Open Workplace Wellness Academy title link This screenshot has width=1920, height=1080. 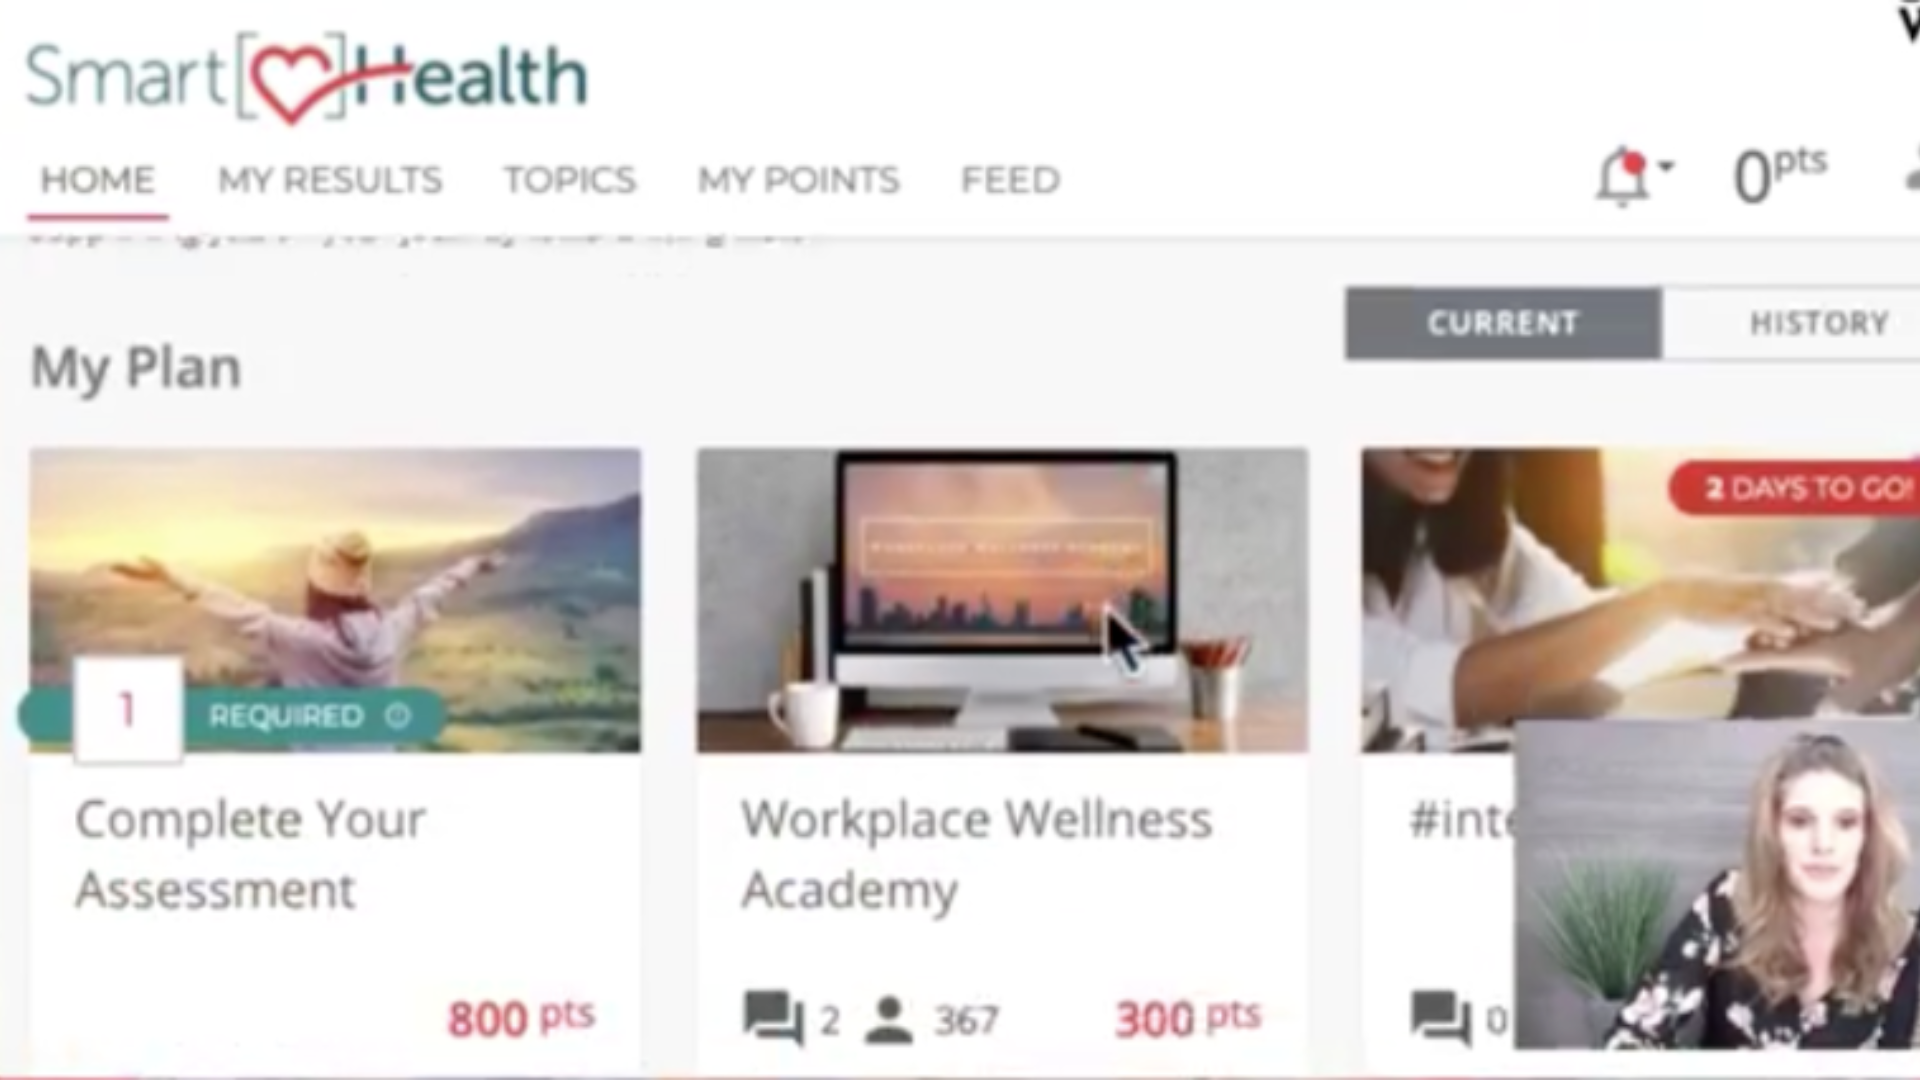(x=977, y=855)
